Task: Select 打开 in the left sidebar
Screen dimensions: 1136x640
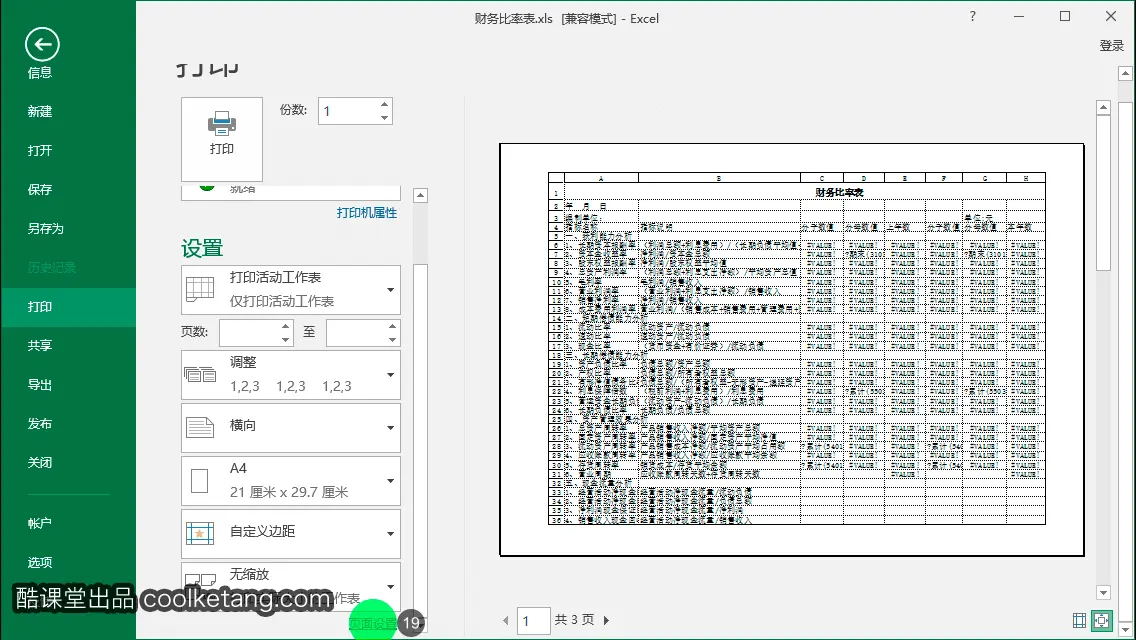Action: pos(40,151)
